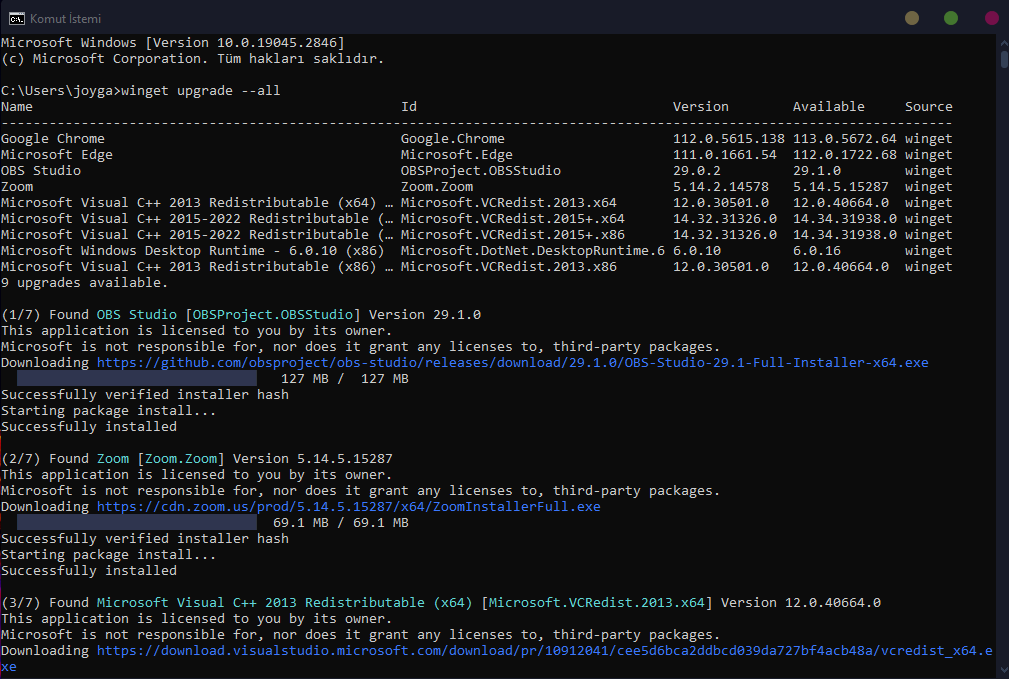Image resolution: width=1009 pixels, height=679 pixels.
Task: Click 'Microsoft Edge' in the Name column
Action: coord(57,154)
